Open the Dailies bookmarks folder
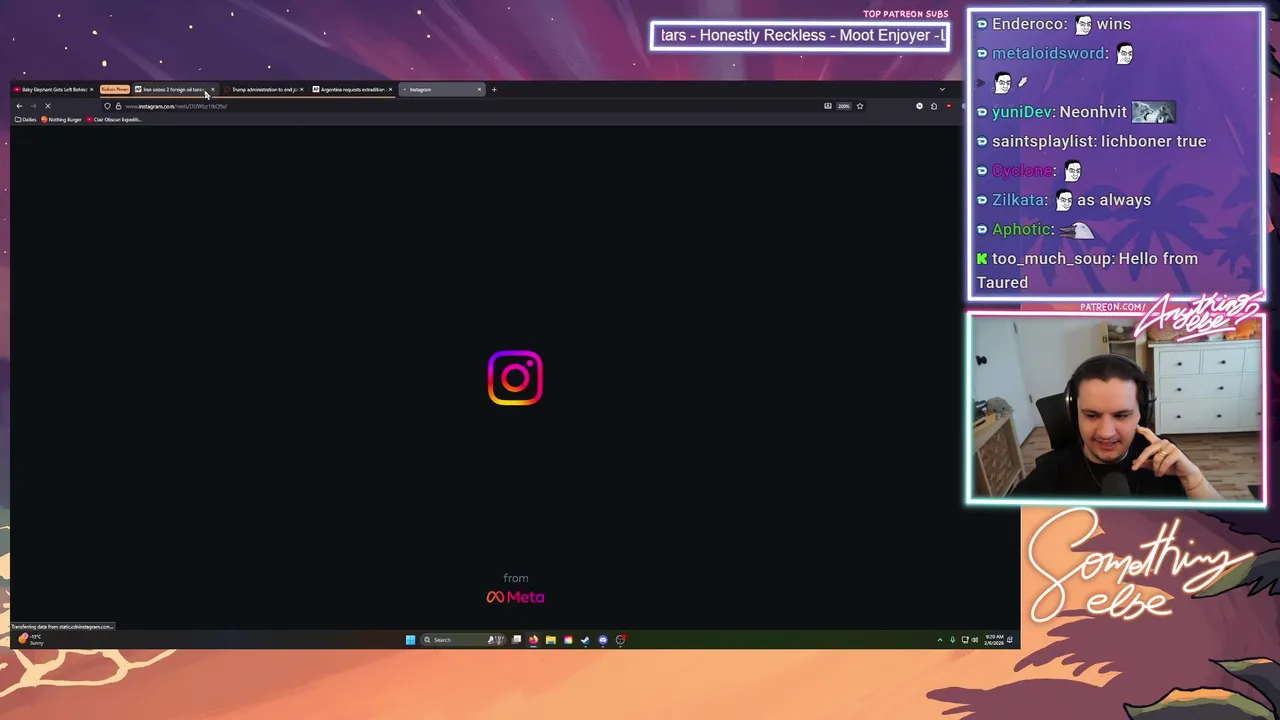 26,120
